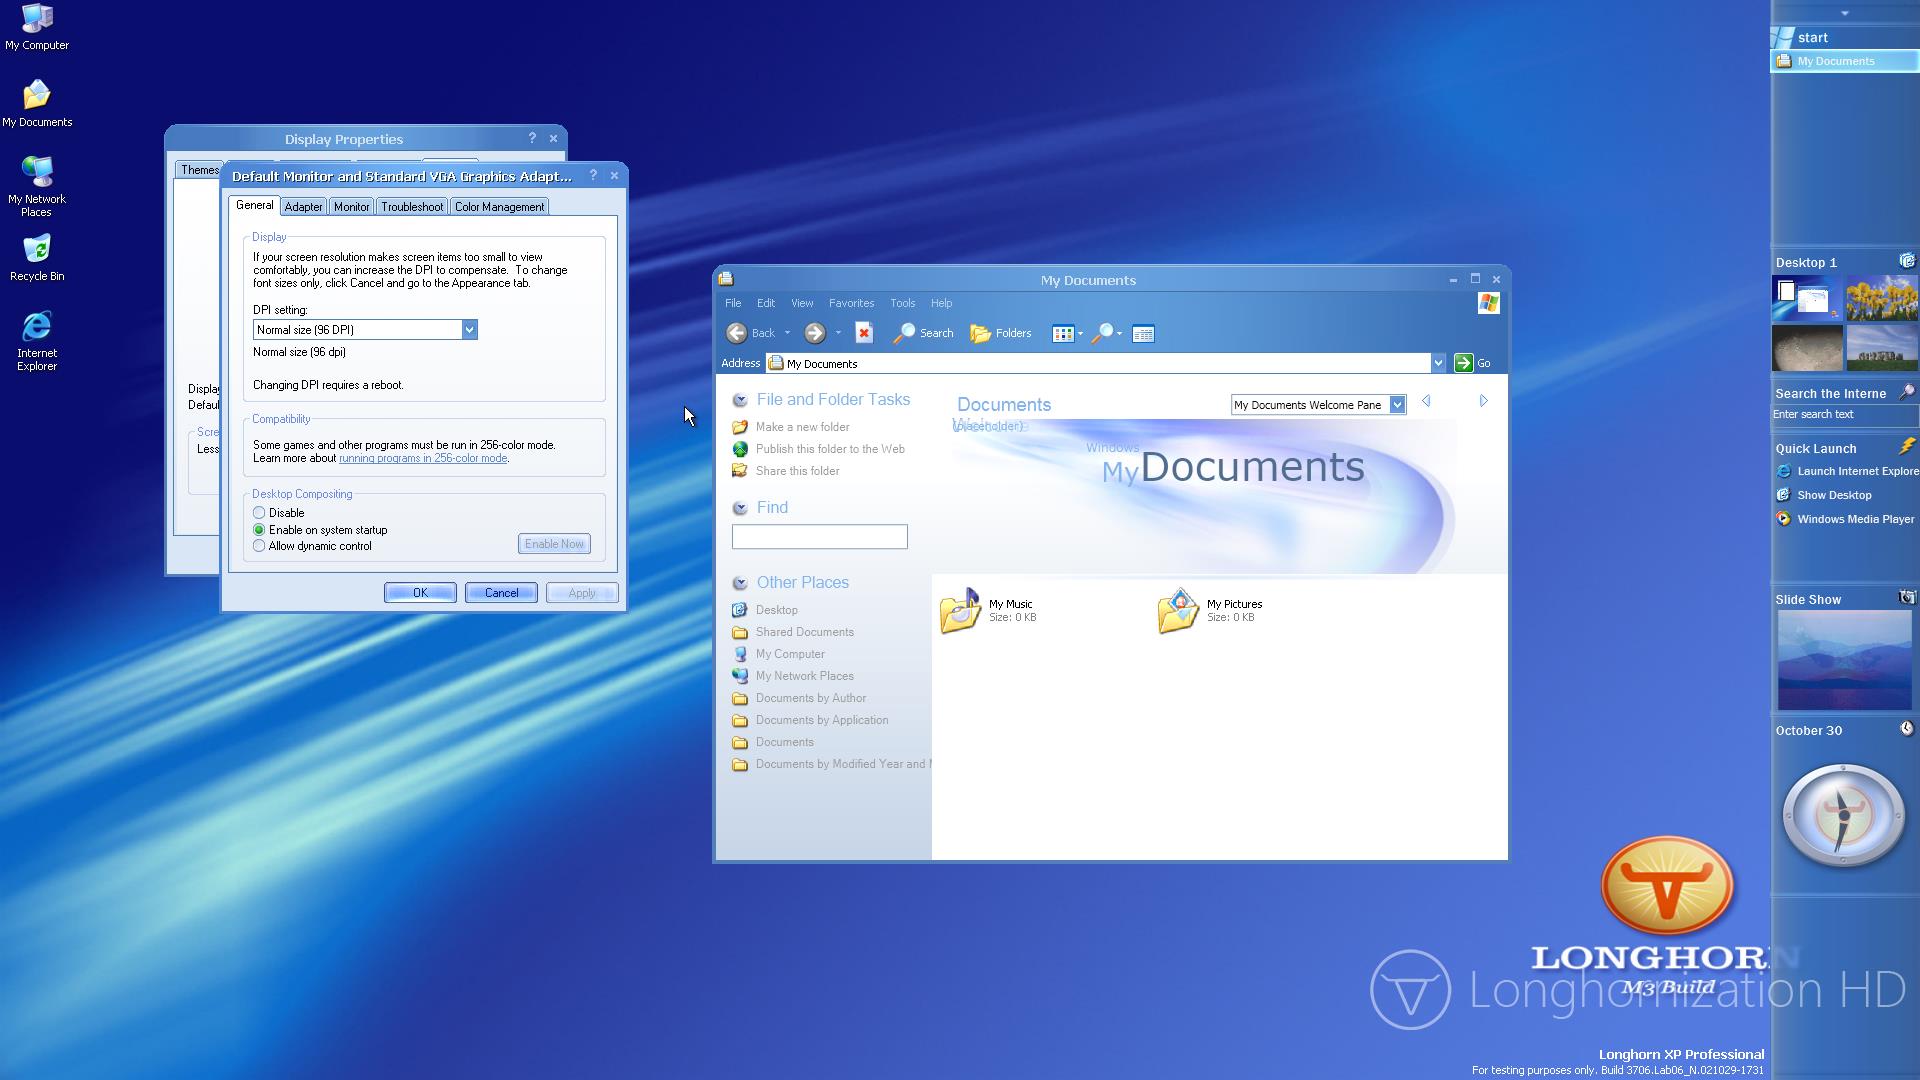Switch to the Troubleshoot tab
The height and width of the screenshot is (1080, 1920).
pos(411,207)
